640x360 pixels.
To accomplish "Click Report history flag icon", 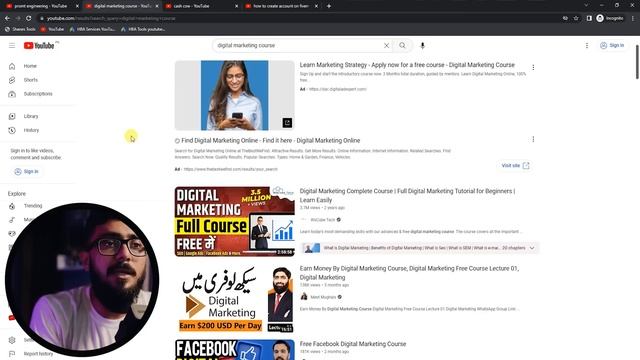I will pos(12,354).
